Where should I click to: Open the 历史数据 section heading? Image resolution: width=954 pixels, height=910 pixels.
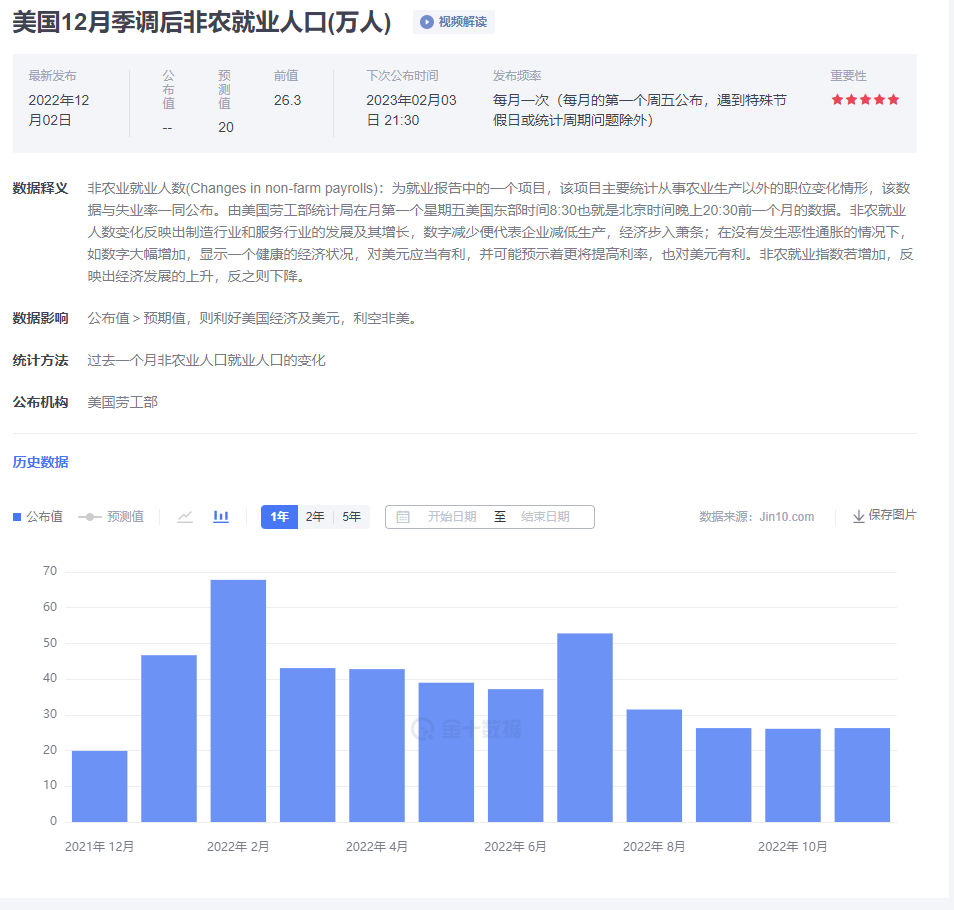coord(41,462)
